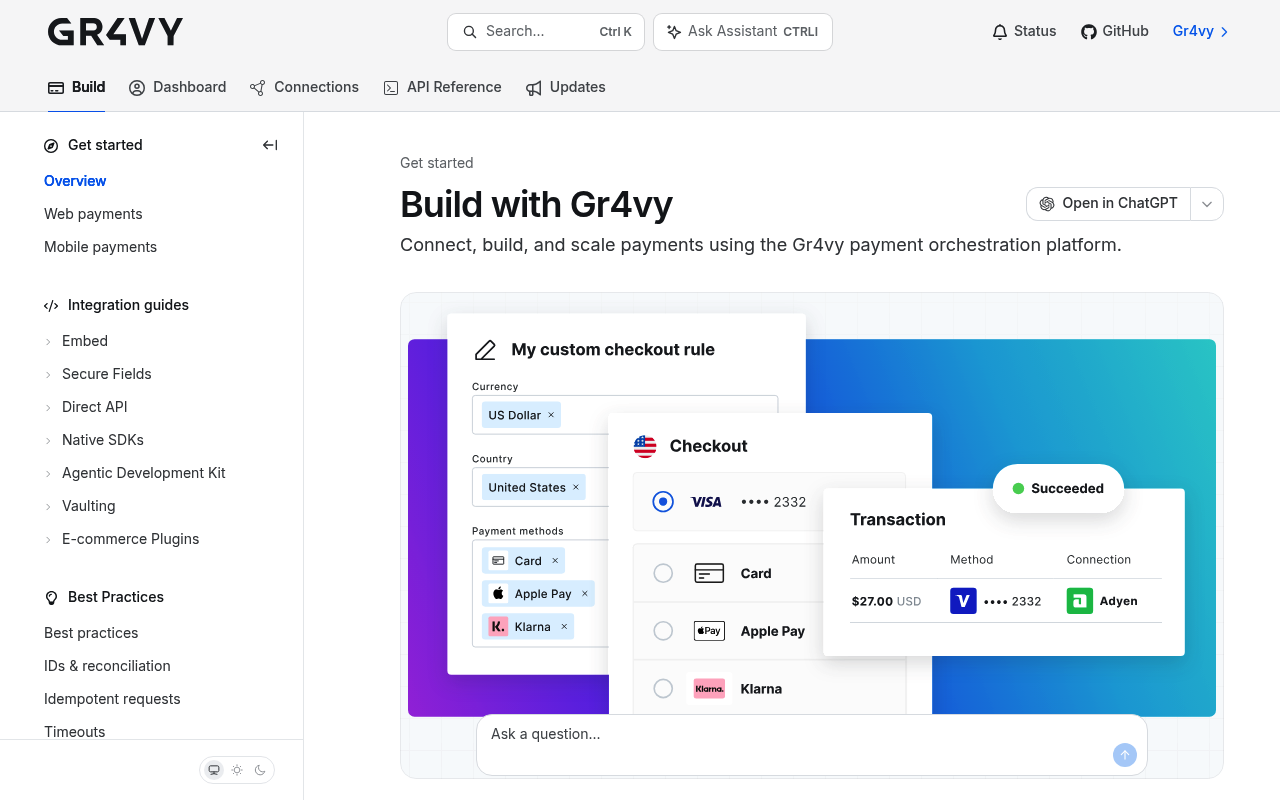Click the Search field

click(547, 32)
